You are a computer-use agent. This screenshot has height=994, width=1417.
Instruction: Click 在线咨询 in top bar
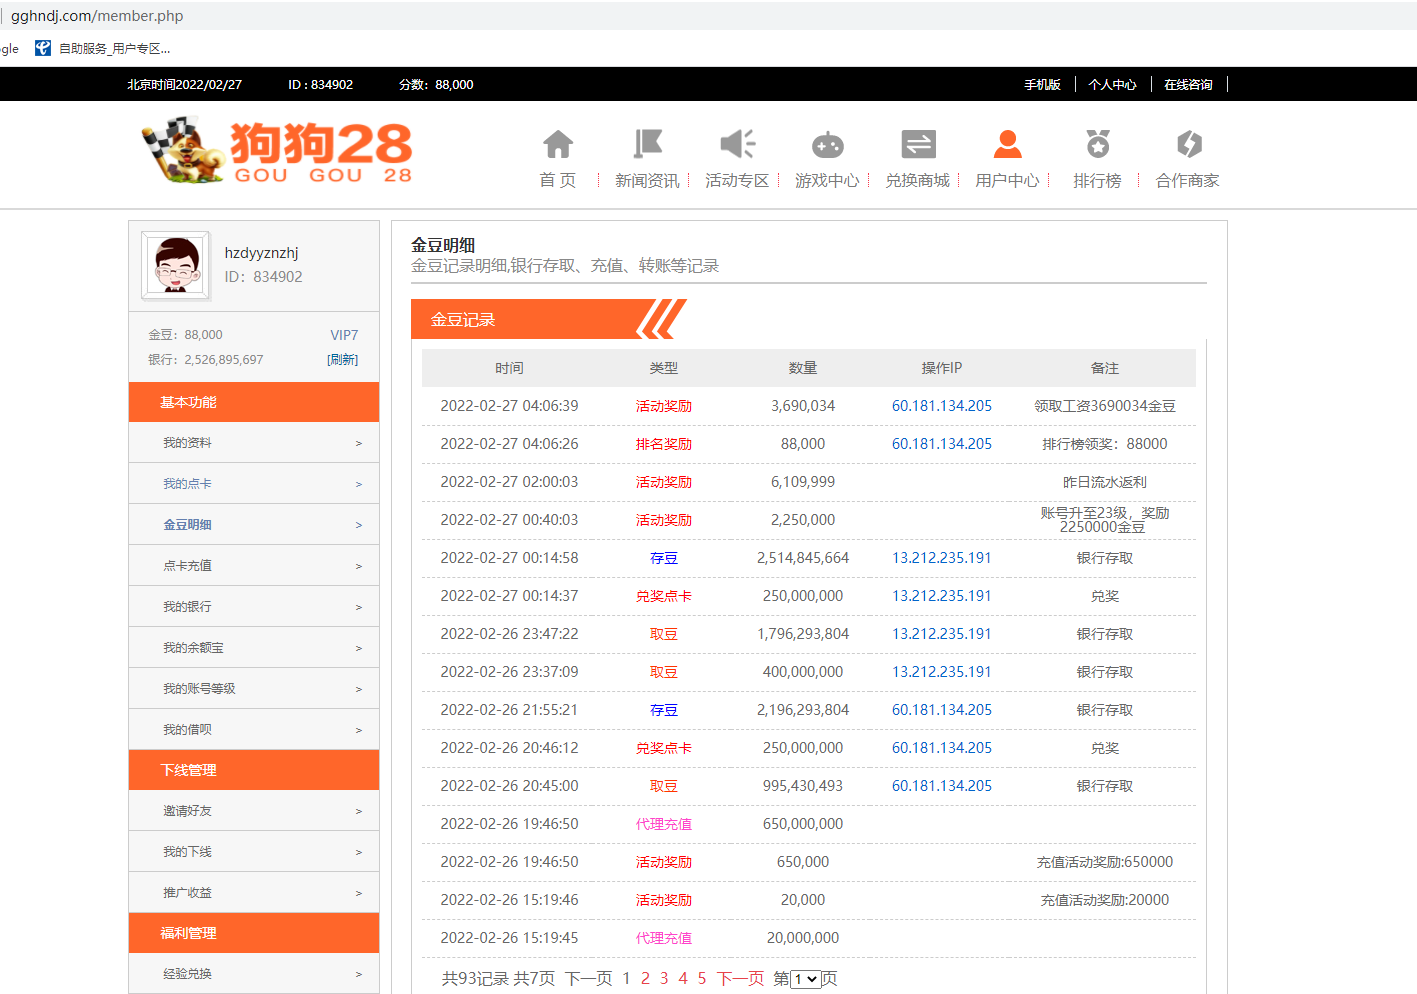pos(1188,85)
